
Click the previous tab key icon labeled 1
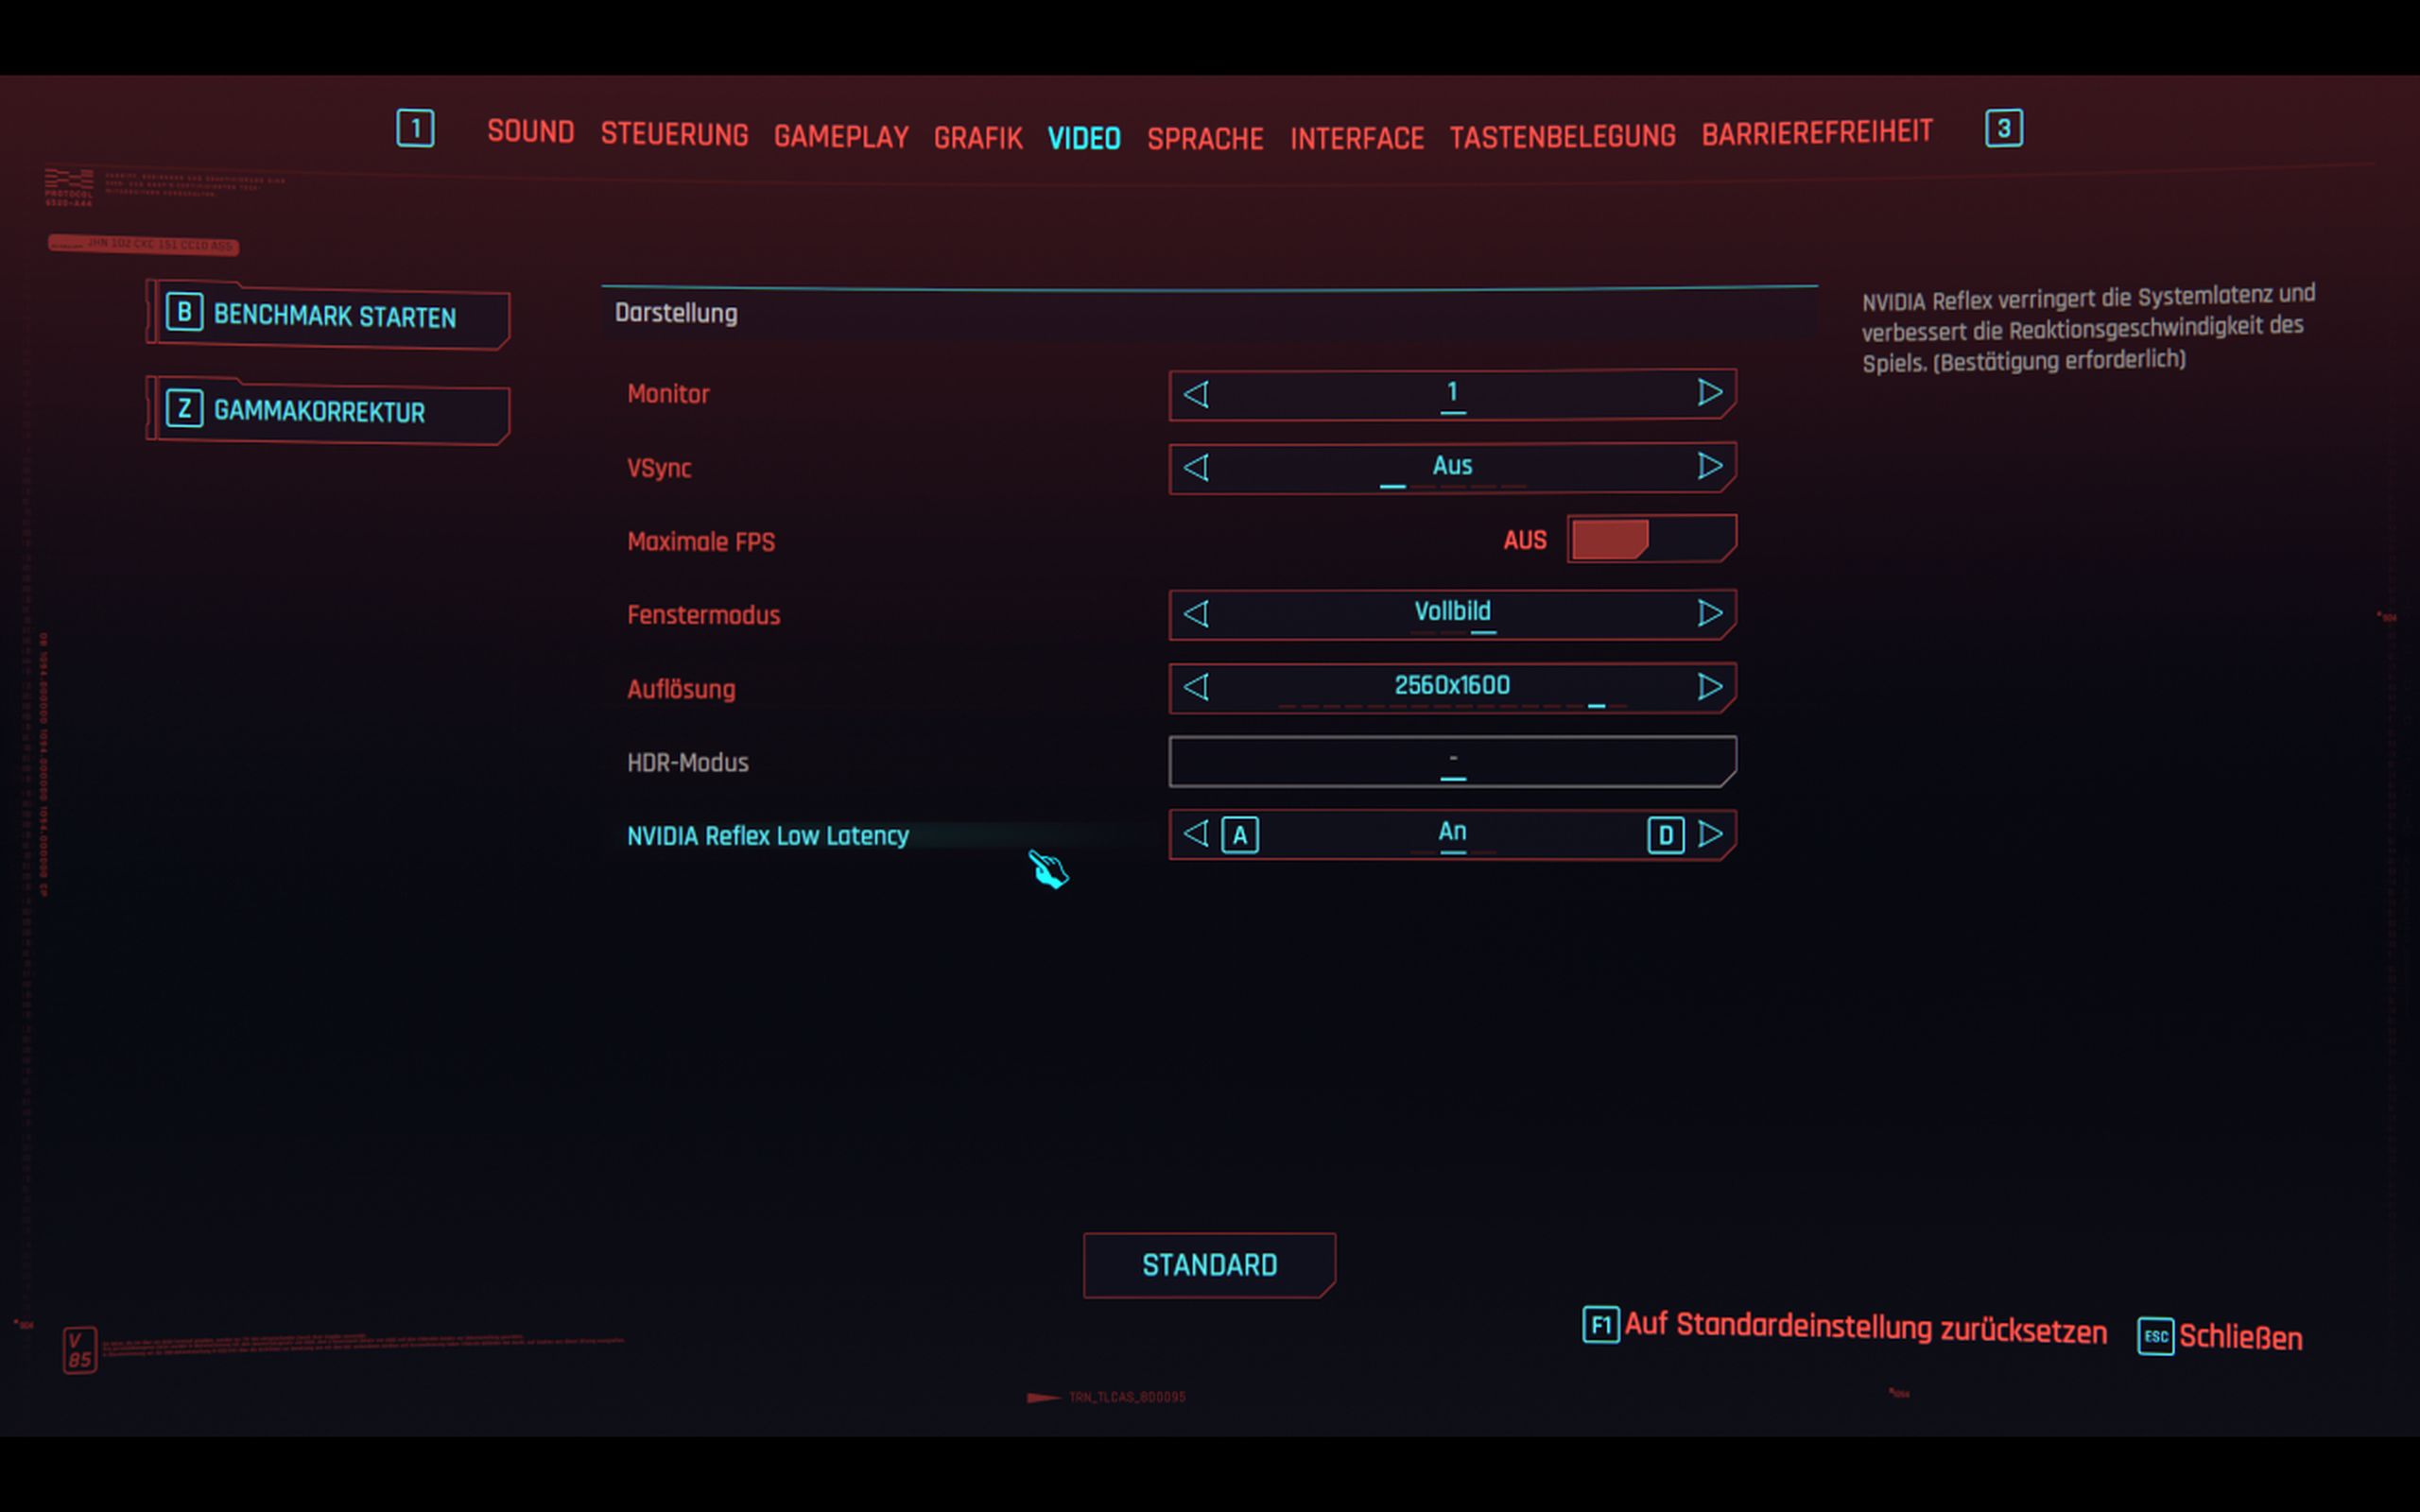coord(415,129)
